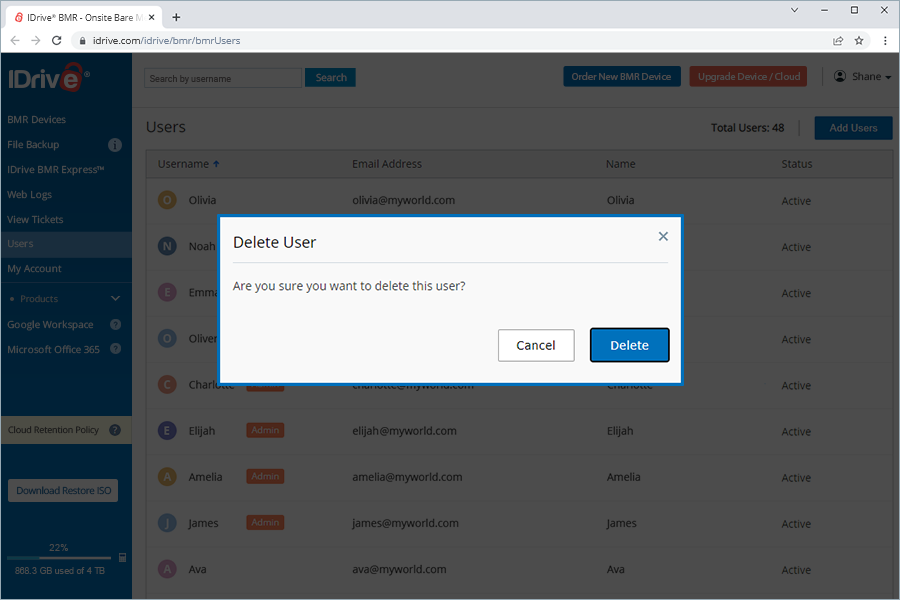Reload the page using the refresh icon
900x600 pixels.
(x=56, y=41)
